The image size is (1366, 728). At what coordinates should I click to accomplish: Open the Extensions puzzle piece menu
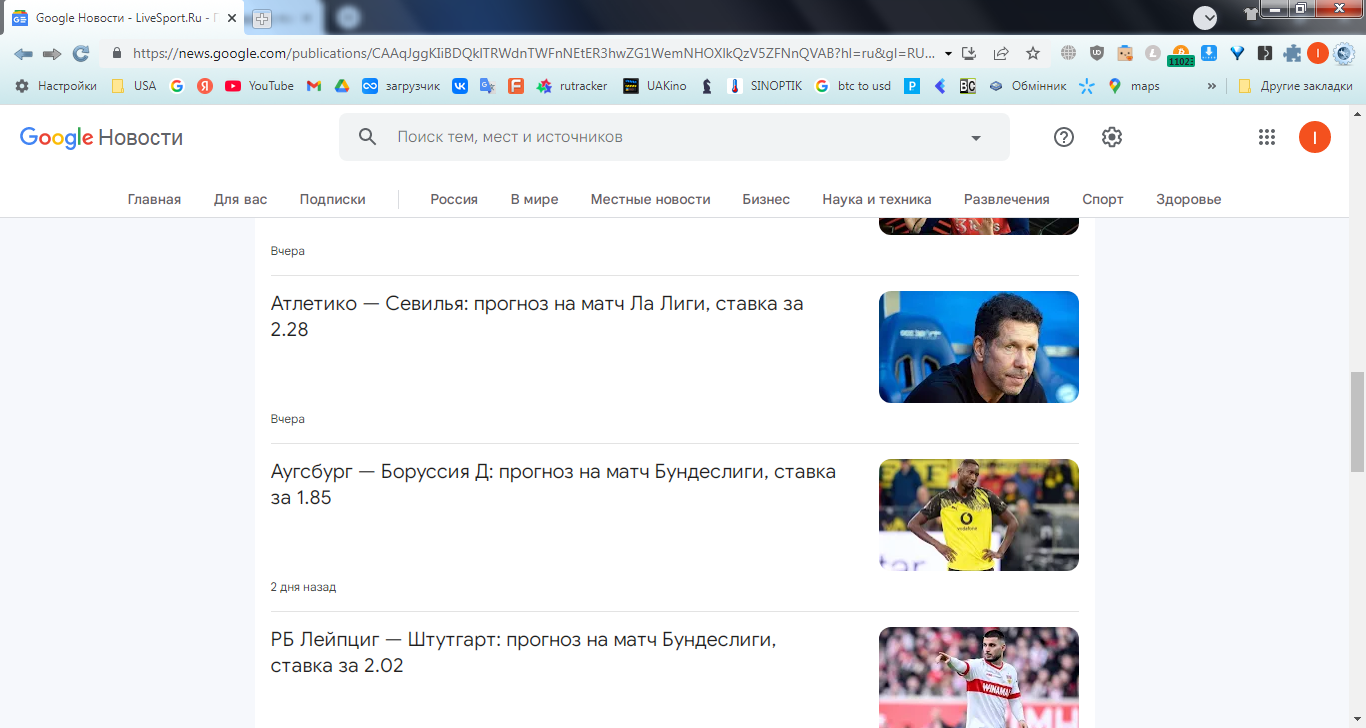click(1293, 54)
